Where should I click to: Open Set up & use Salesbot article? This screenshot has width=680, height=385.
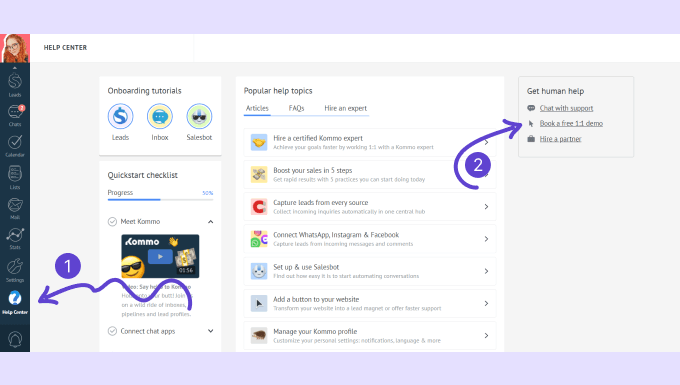coord(370,271)
